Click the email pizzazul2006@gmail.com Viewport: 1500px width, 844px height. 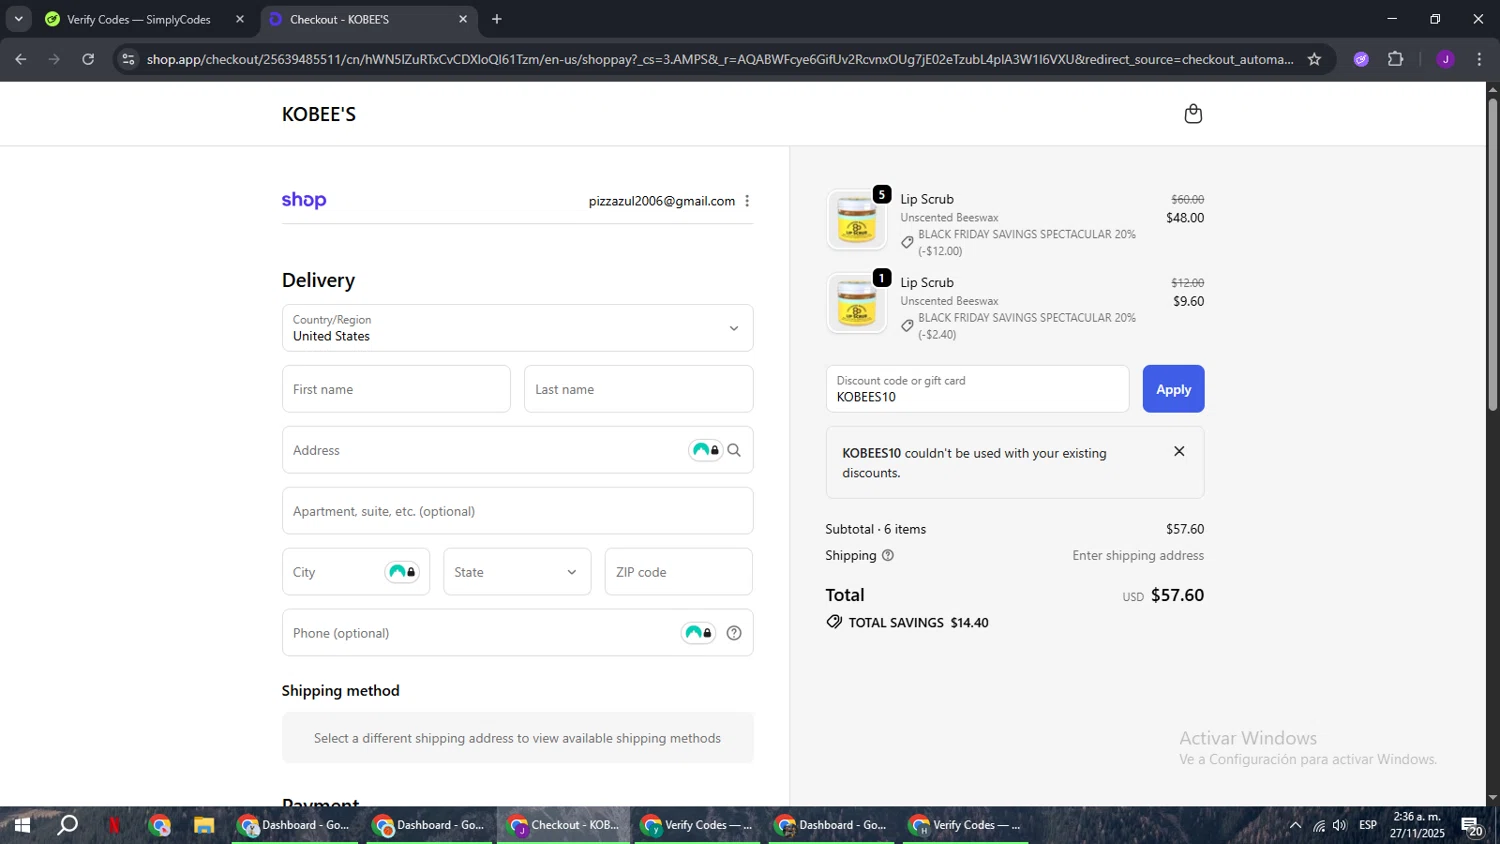tap(661, 201)
